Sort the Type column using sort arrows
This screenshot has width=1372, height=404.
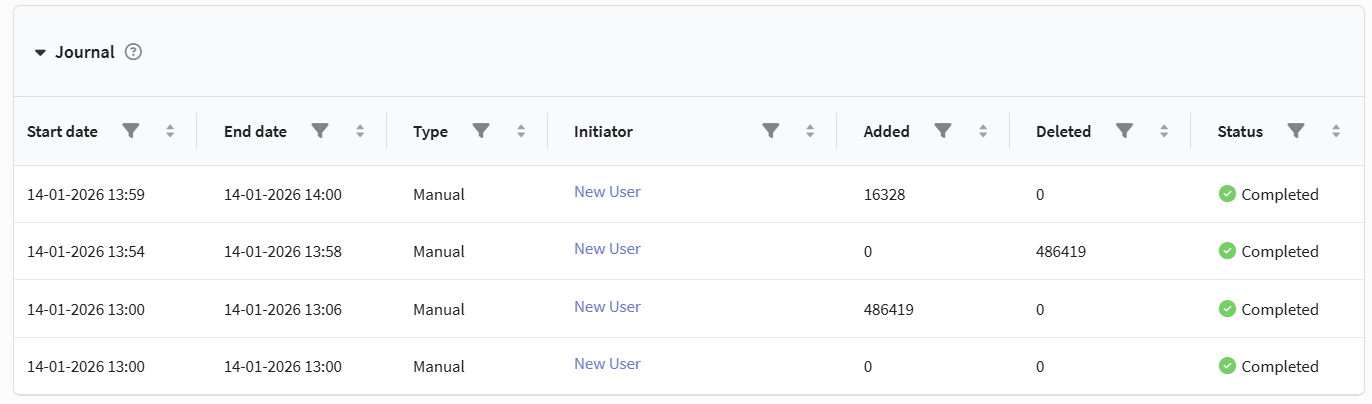(x=521, y=131)
